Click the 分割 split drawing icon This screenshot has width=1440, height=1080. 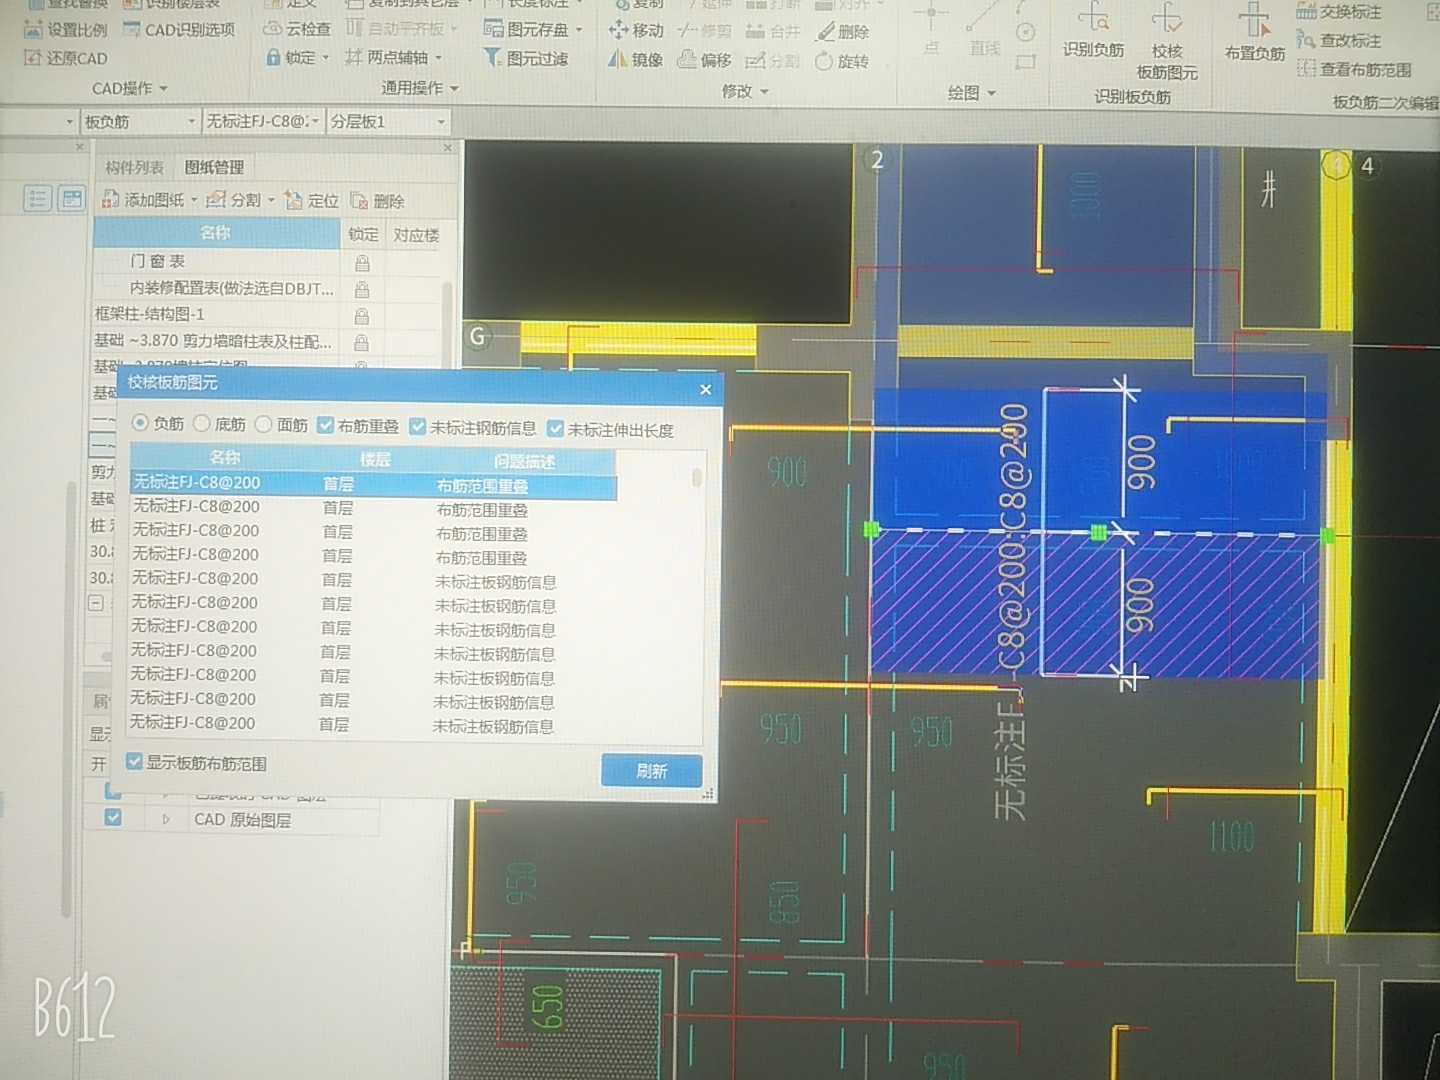[215, 200]
